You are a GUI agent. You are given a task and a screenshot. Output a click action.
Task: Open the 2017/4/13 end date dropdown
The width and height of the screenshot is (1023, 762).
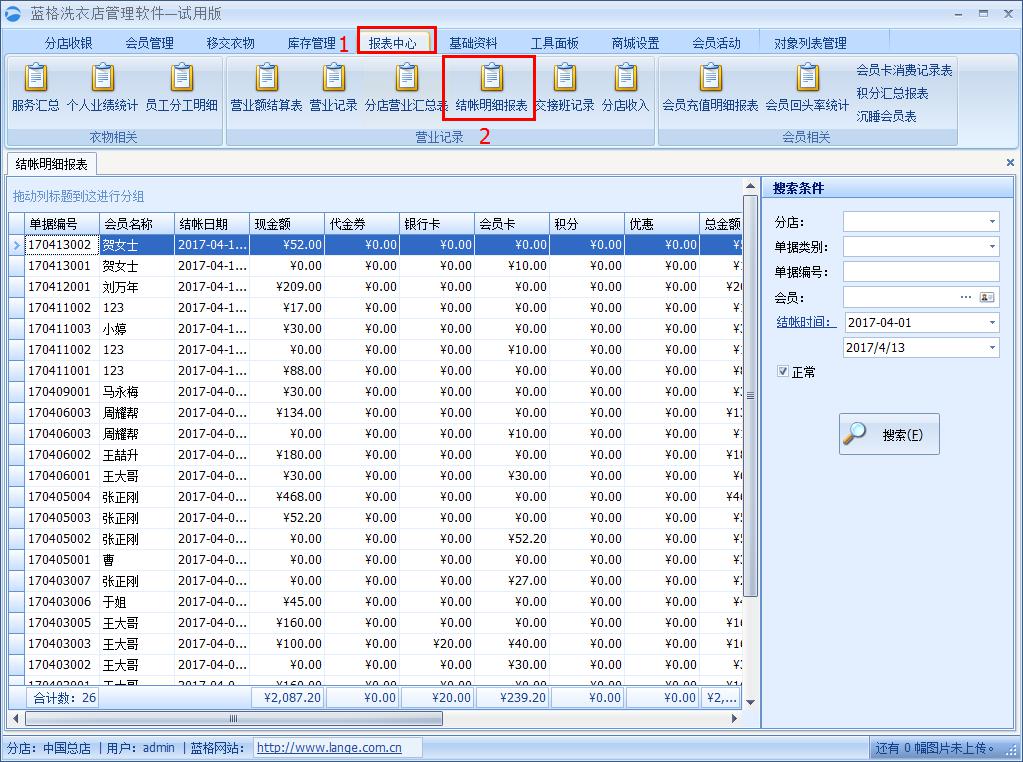tap(992, 347)
